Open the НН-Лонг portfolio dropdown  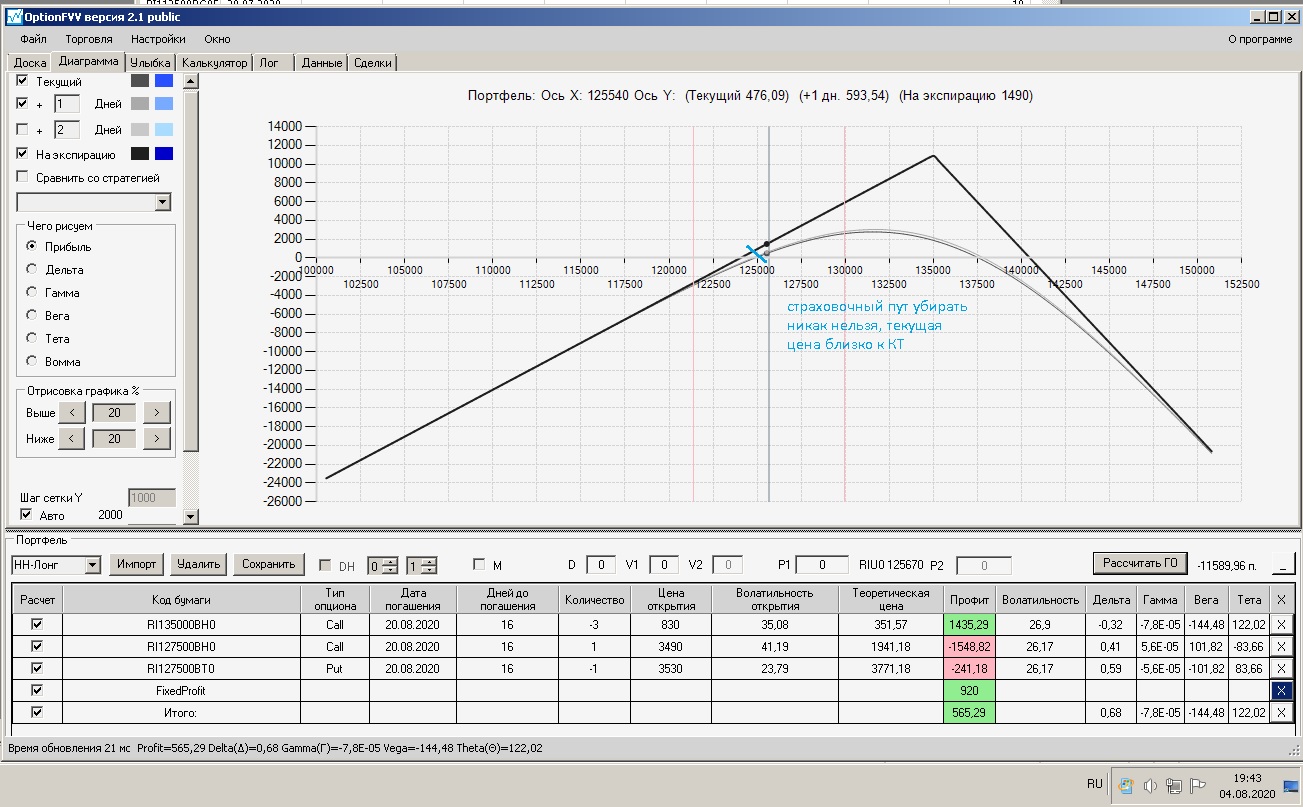(x=93, y=565)
